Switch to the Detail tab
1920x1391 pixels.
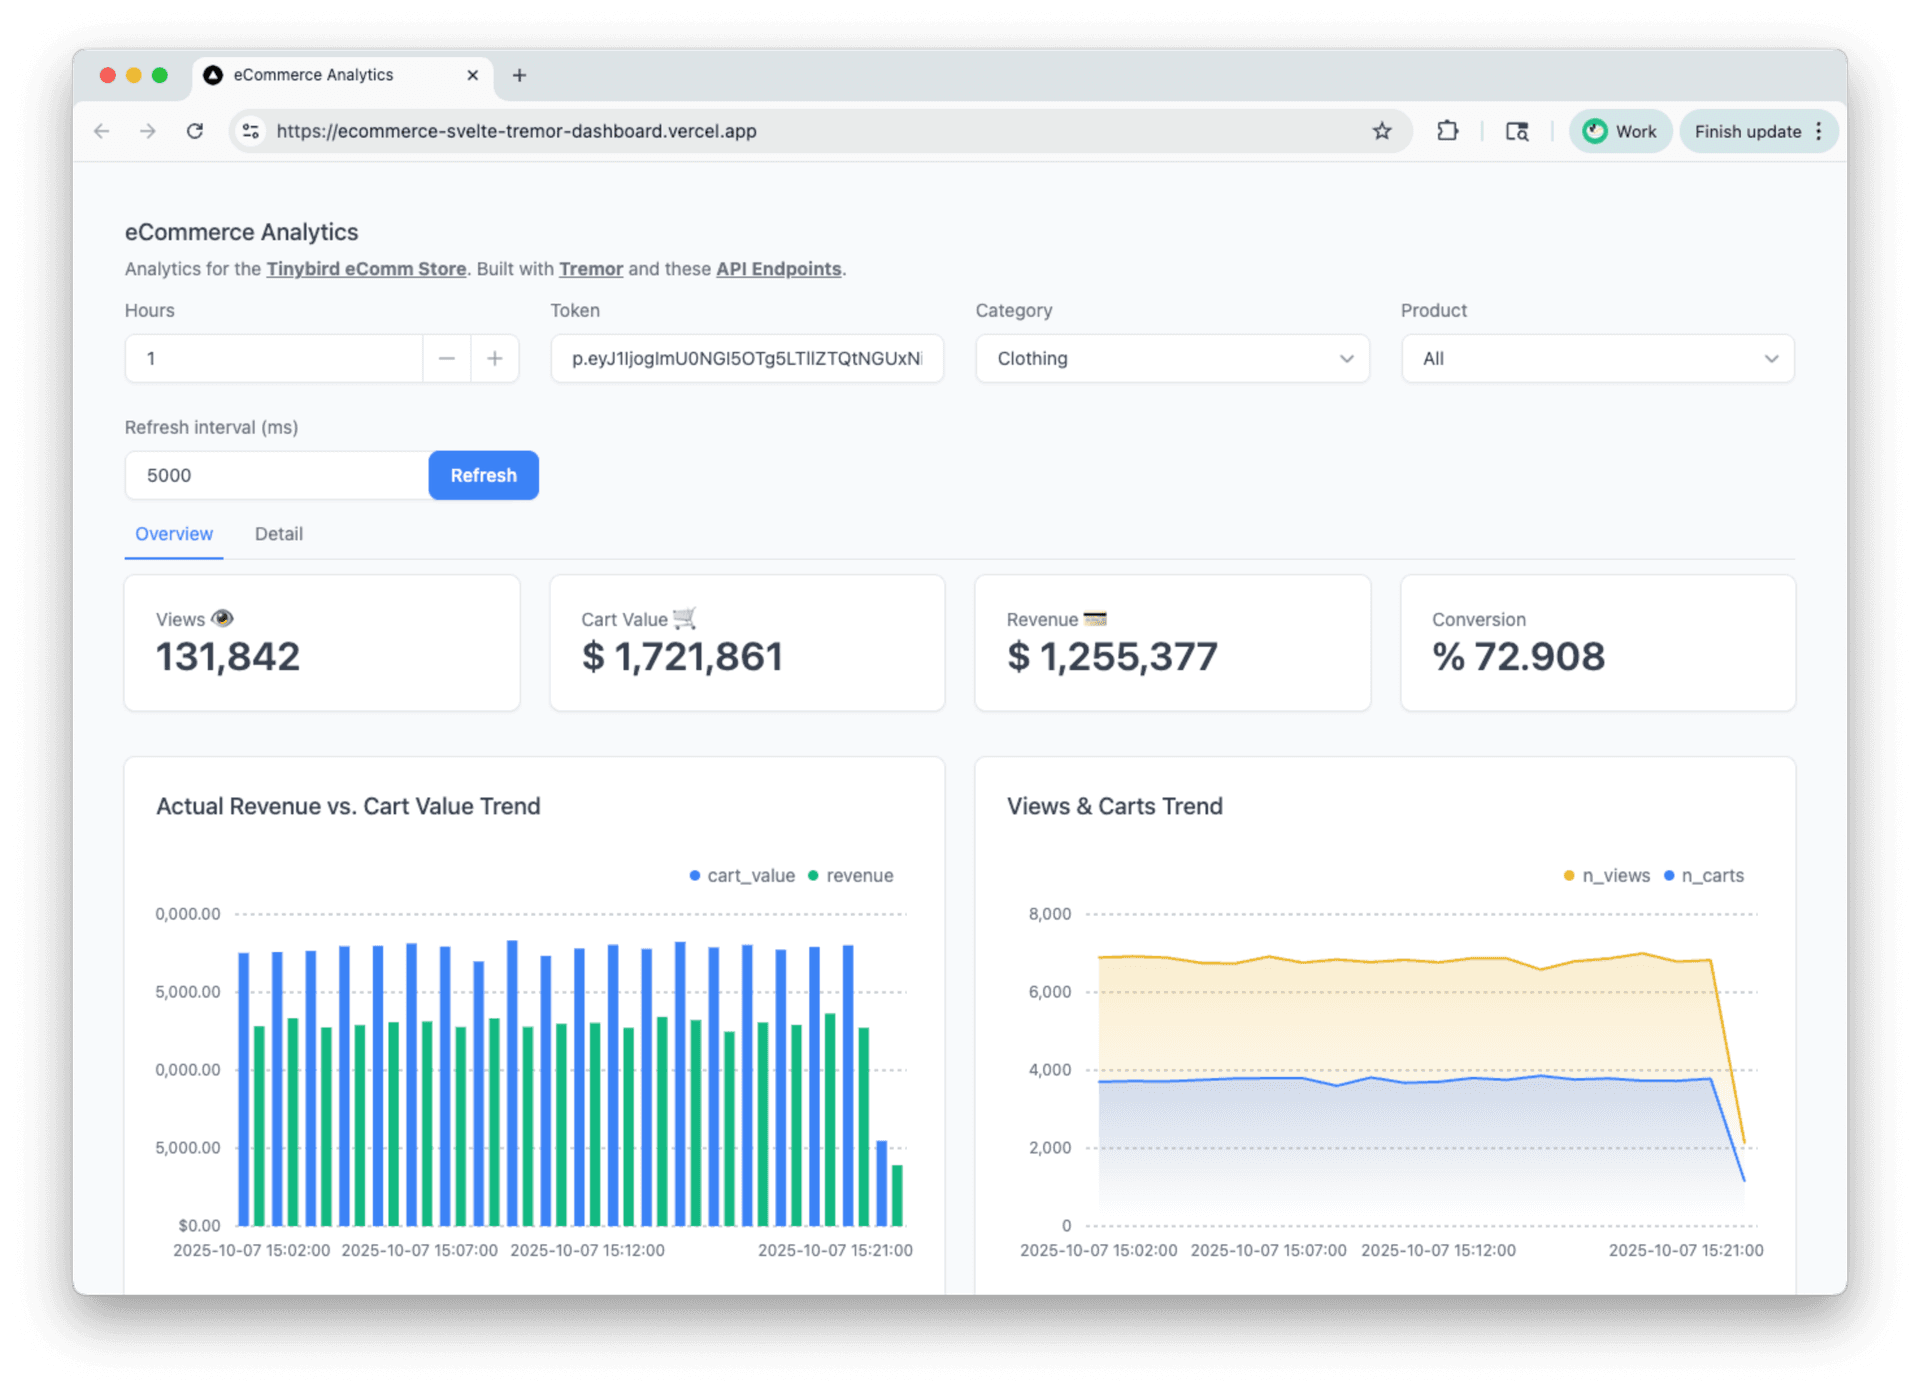click(278, 534)
